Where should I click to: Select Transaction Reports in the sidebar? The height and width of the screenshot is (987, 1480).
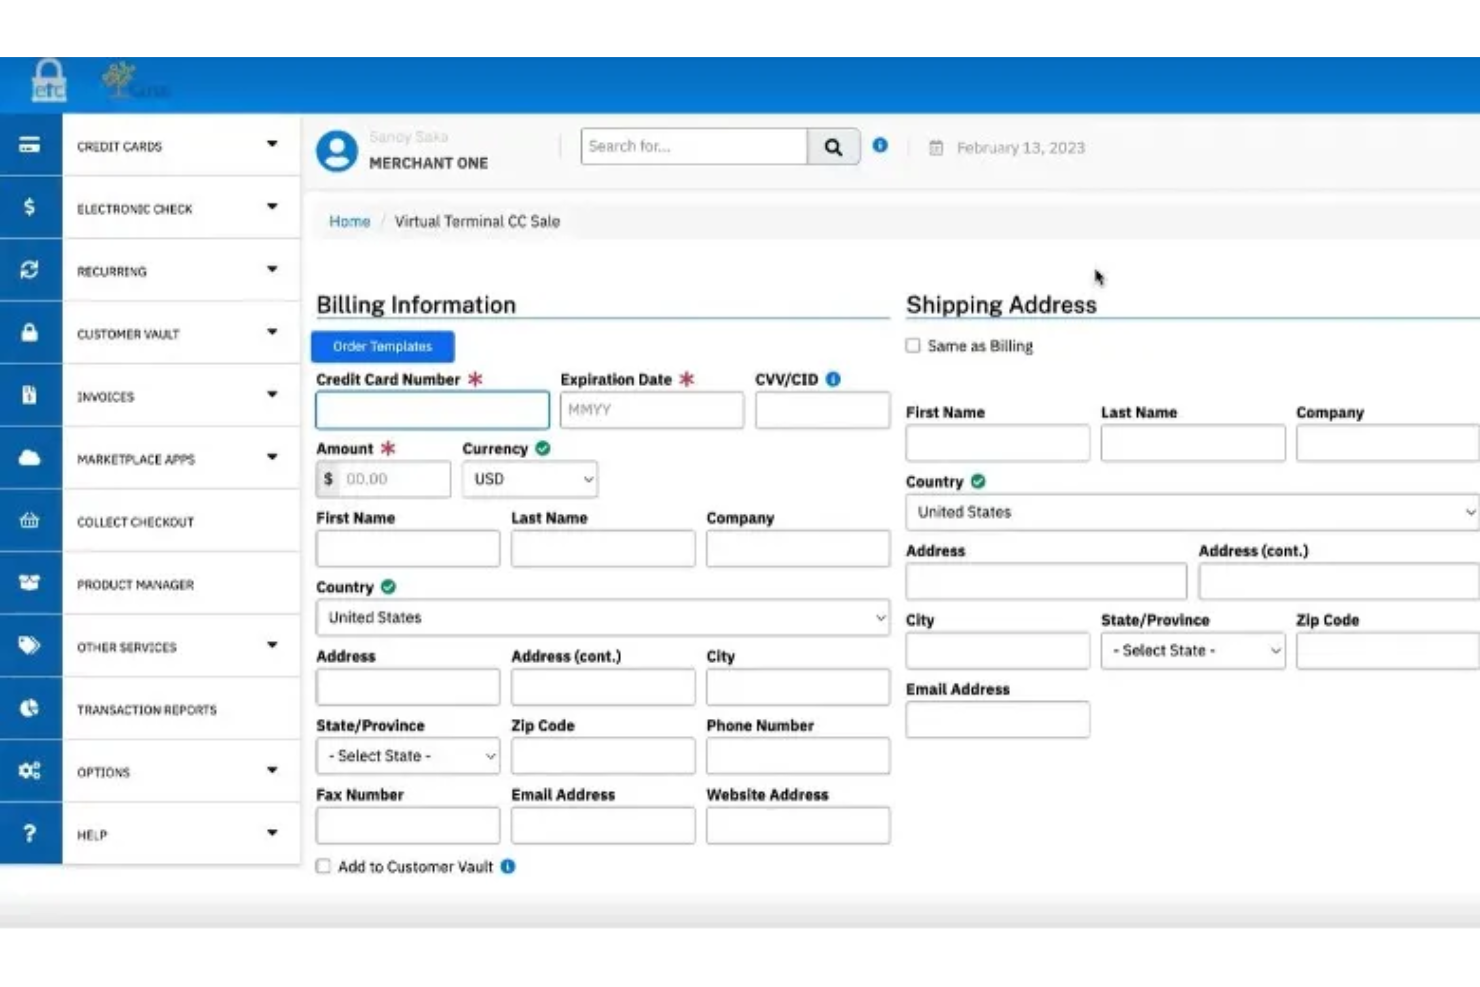[146, 709]
